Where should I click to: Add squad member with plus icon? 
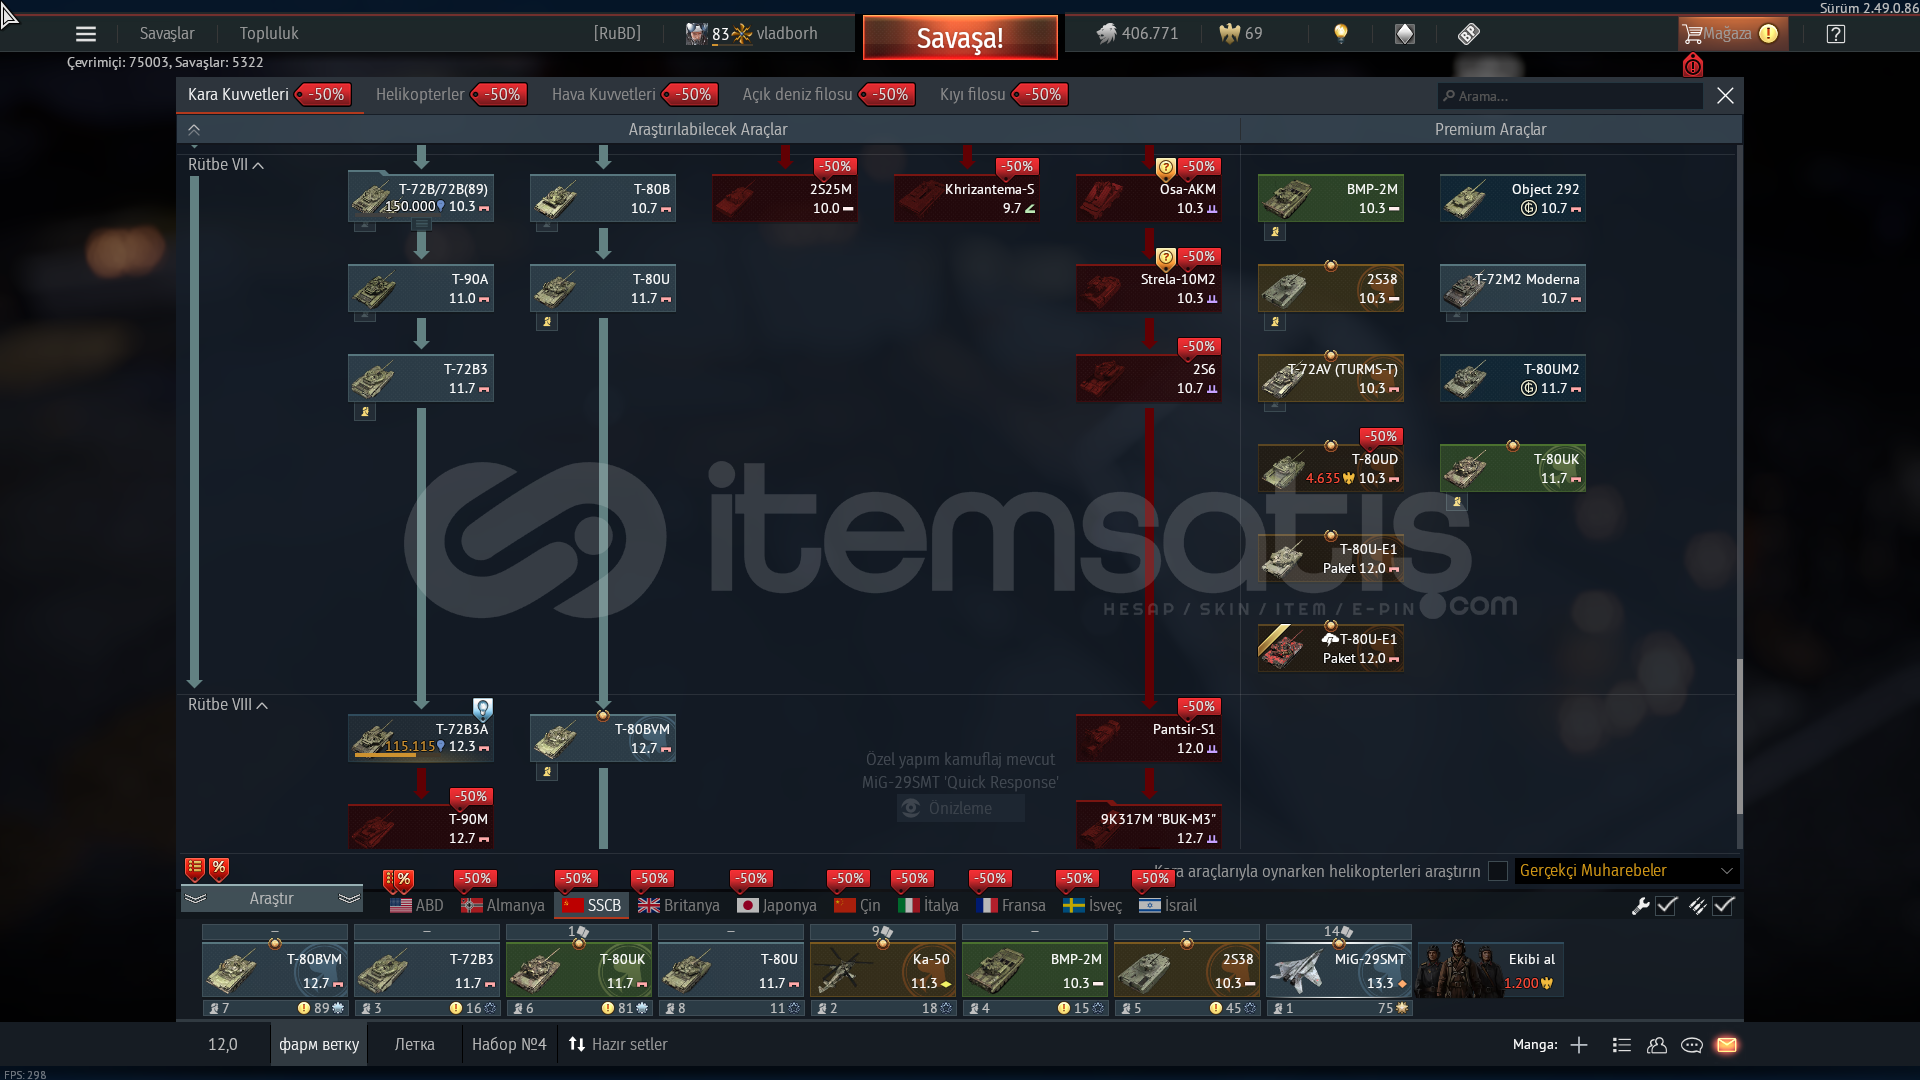coord(1579,1045)
